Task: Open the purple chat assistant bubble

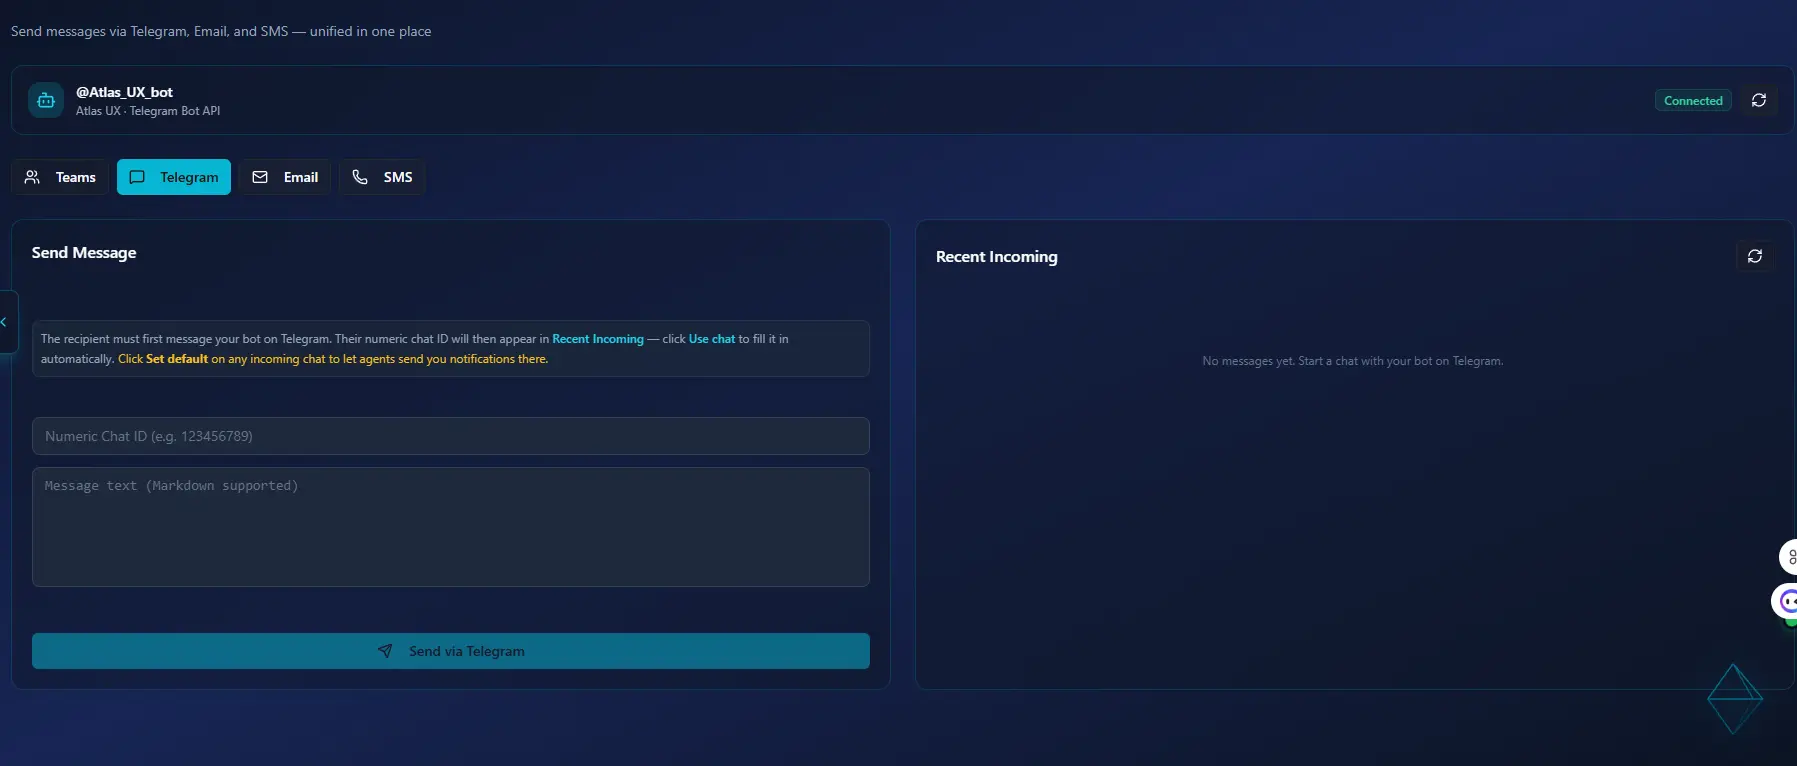Action: [1787, 601]
